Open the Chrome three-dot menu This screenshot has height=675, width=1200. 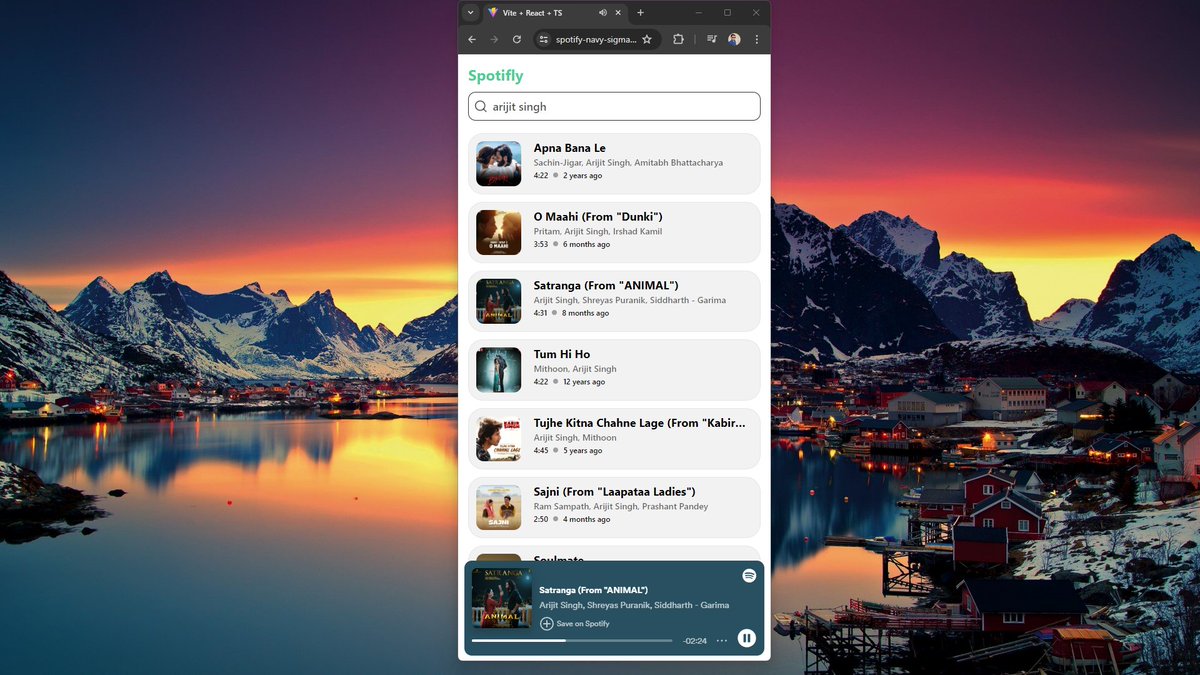756,39
